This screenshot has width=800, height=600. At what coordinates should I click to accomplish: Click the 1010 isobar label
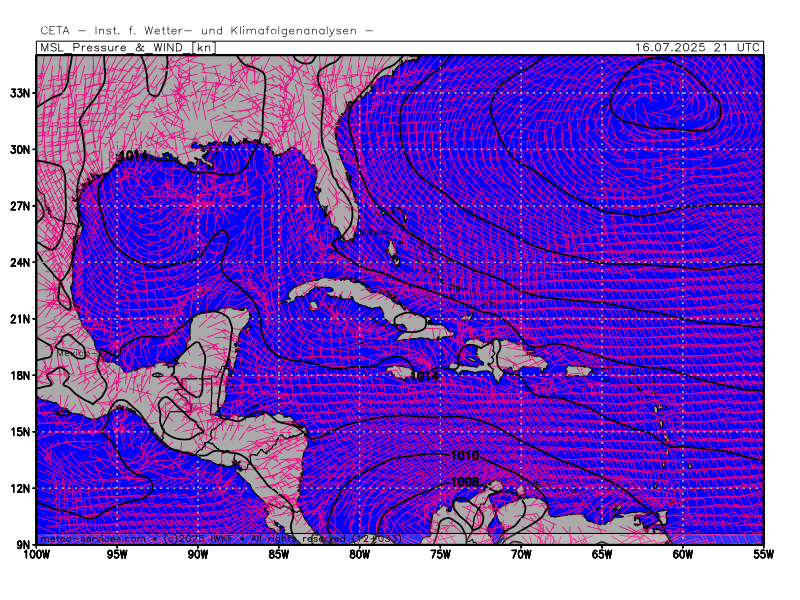(x=465, y=455)
